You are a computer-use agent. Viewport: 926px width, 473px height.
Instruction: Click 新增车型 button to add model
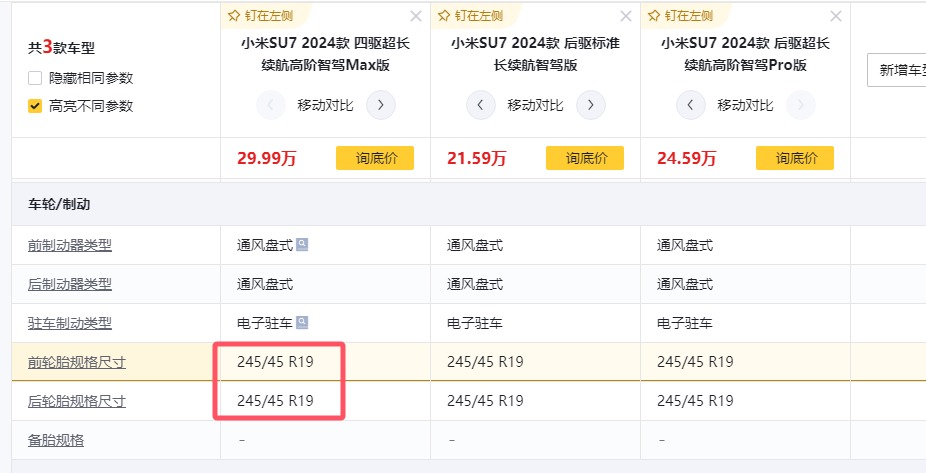click(899, 70)
